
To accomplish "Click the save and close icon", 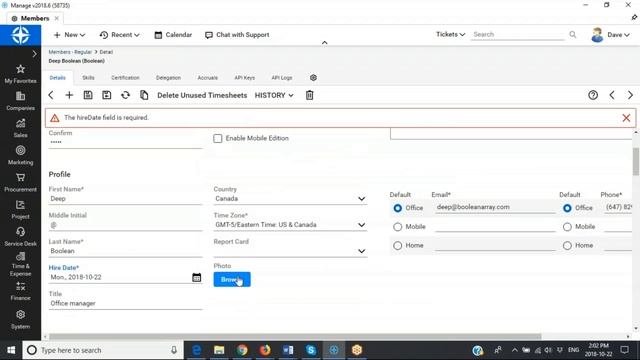I will pyautogui.click(x=107, y=95).
